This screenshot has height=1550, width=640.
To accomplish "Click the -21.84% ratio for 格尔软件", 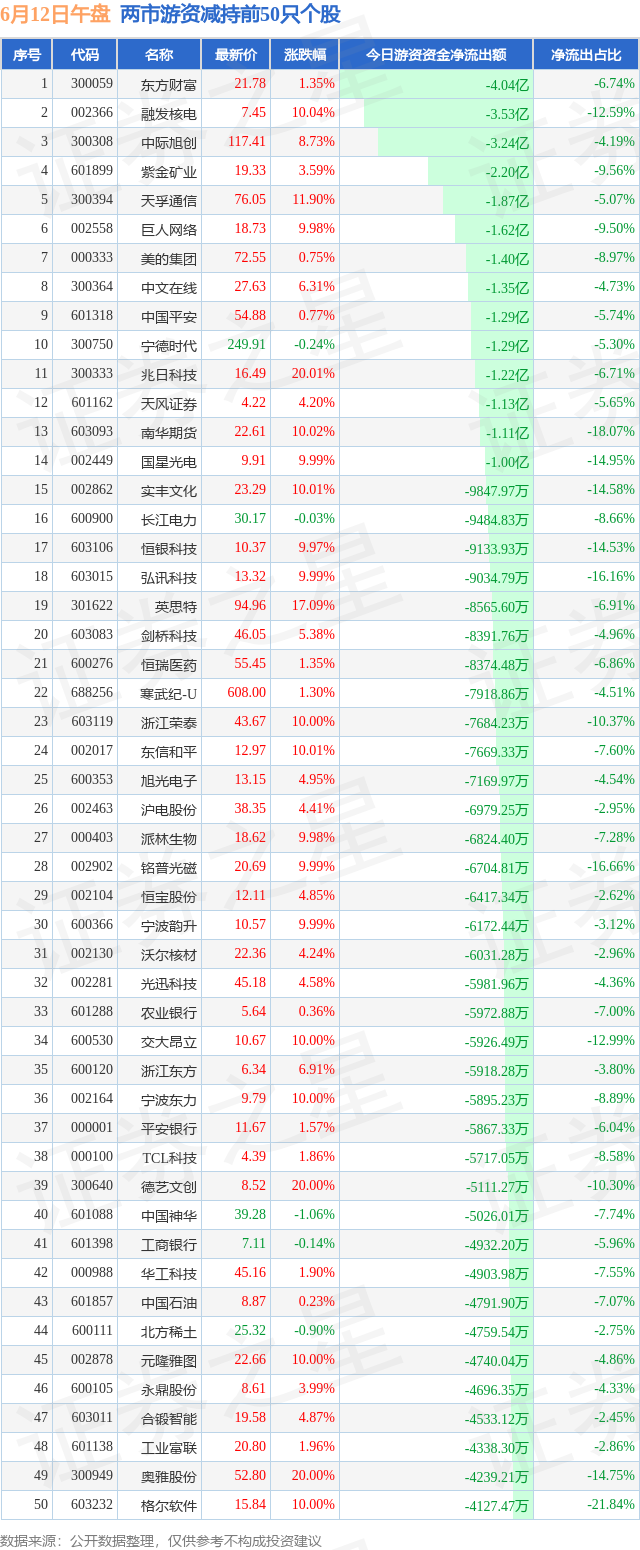I will click(x=611, y=1505).
